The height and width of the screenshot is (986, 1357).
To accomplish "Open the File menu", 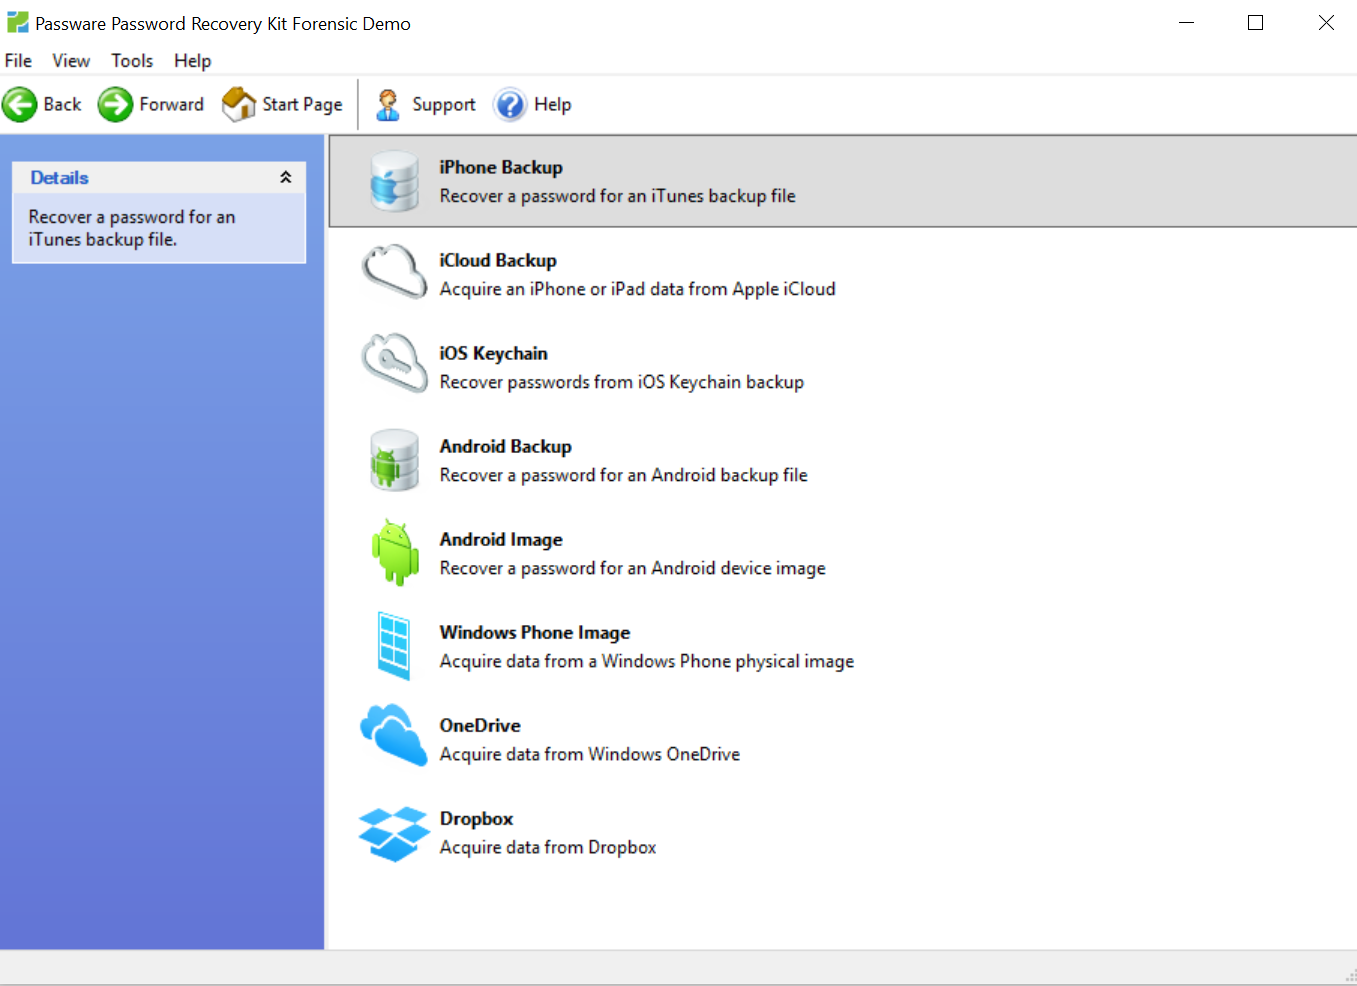I will [x=18, y=61].
